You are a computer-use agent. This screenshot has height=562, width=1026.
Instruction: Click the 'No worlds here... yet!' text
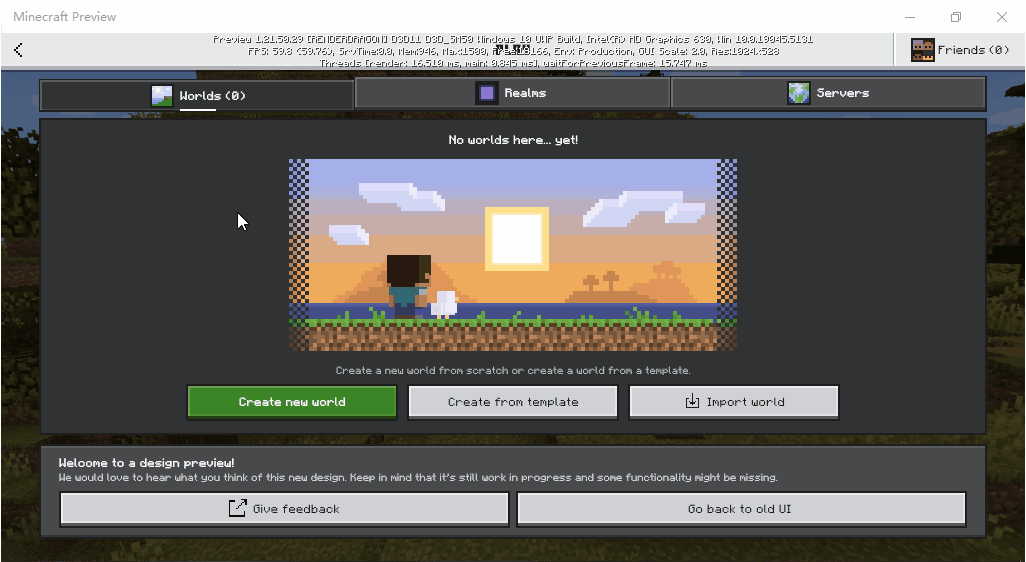(x=513, y=139)
